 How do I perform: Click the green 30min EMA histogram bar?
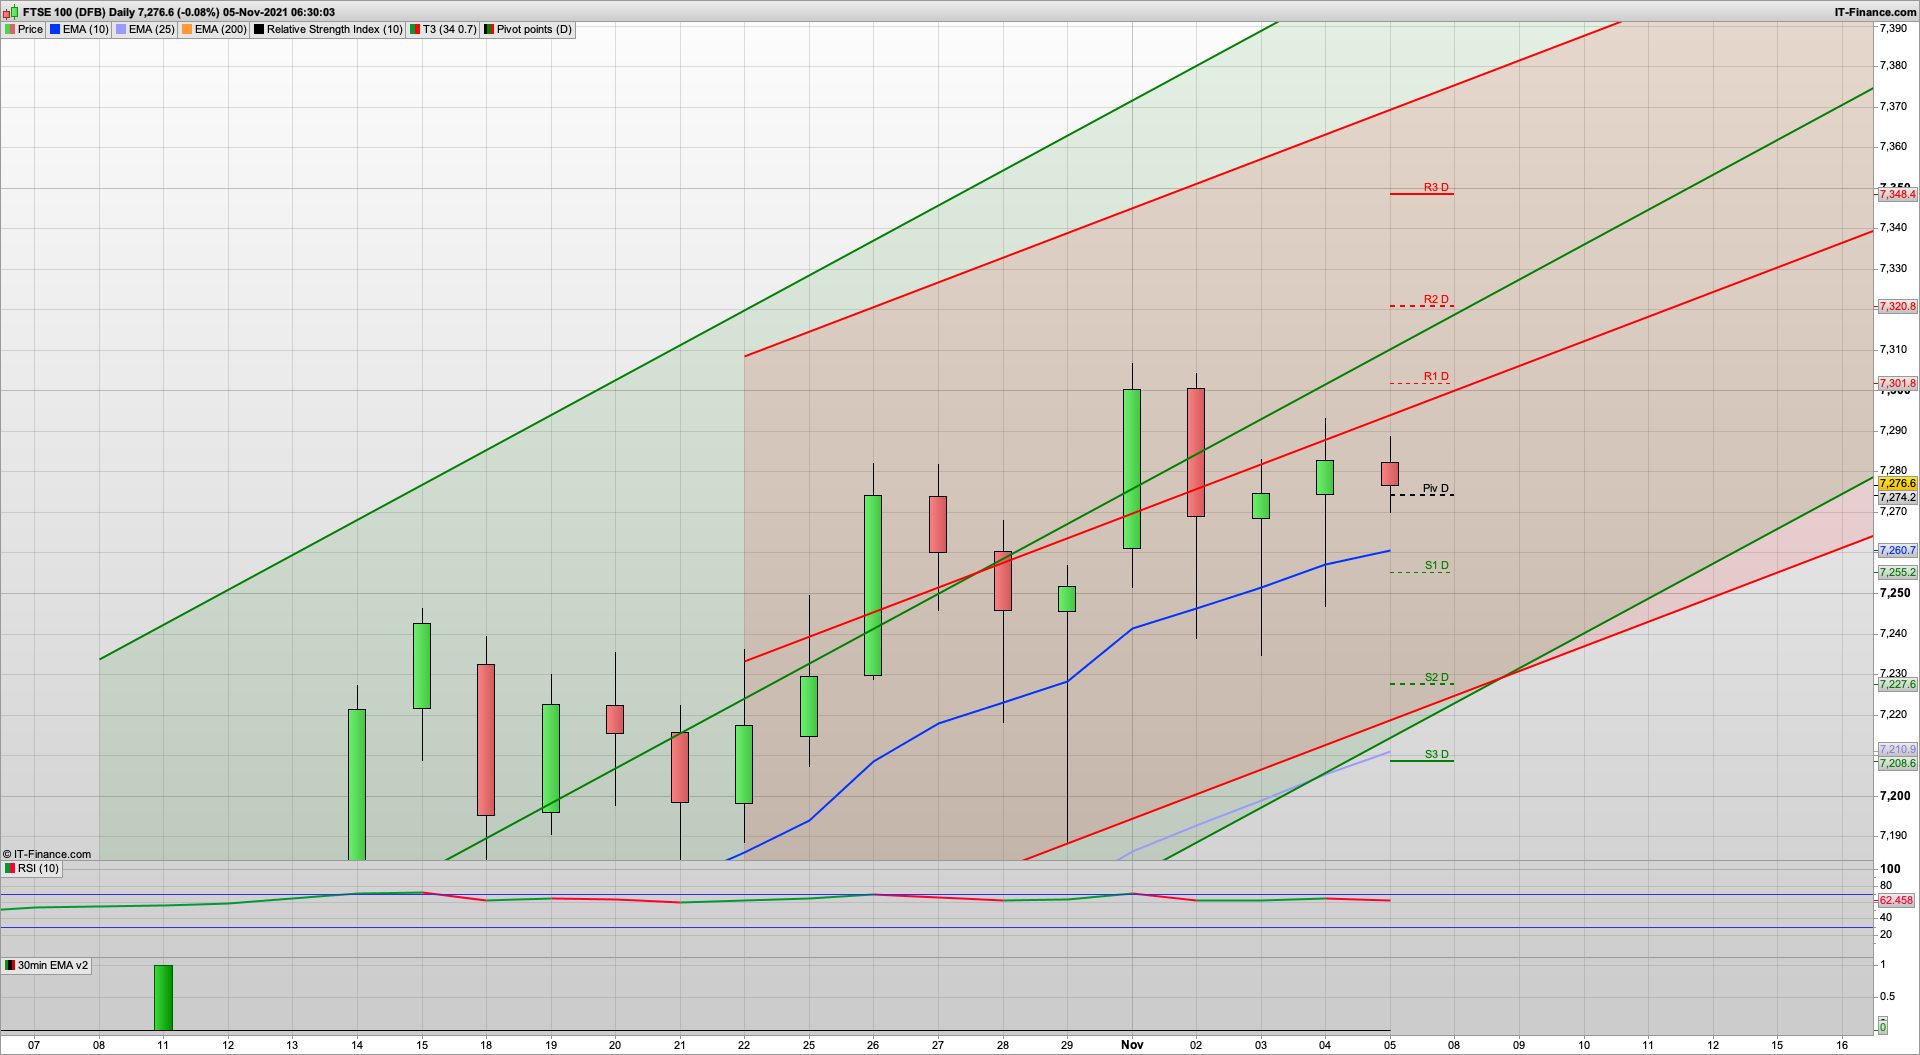point(163,997)
